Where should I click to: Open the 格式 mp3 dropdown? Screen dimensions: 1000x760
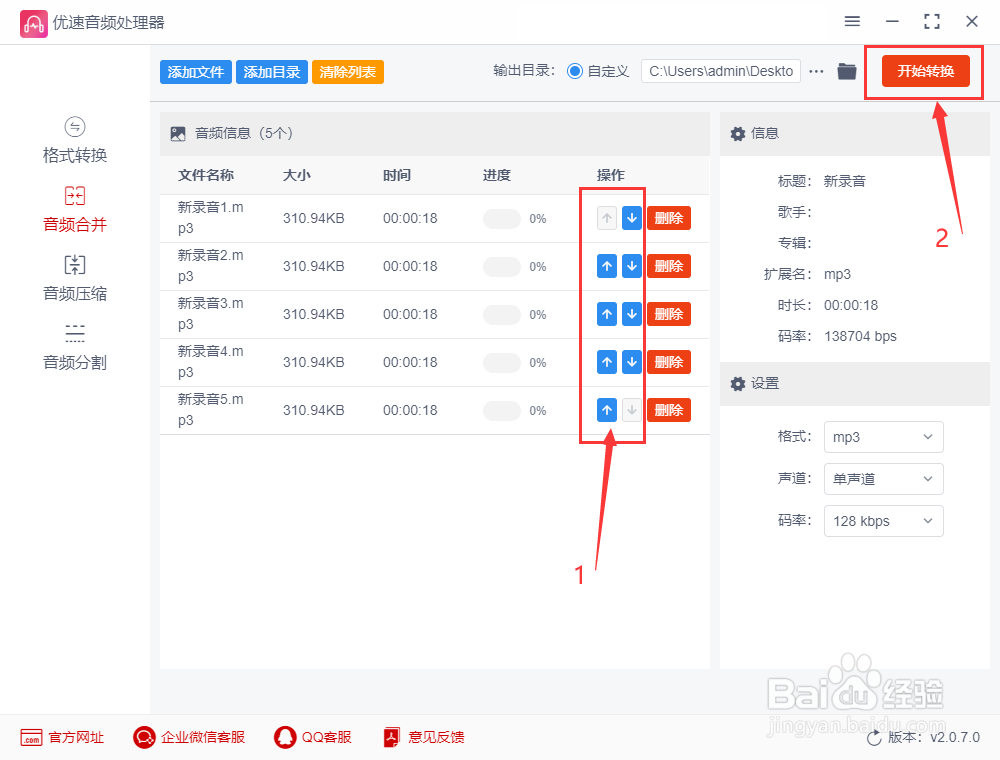pyautogui.click(x=883, y=437)
